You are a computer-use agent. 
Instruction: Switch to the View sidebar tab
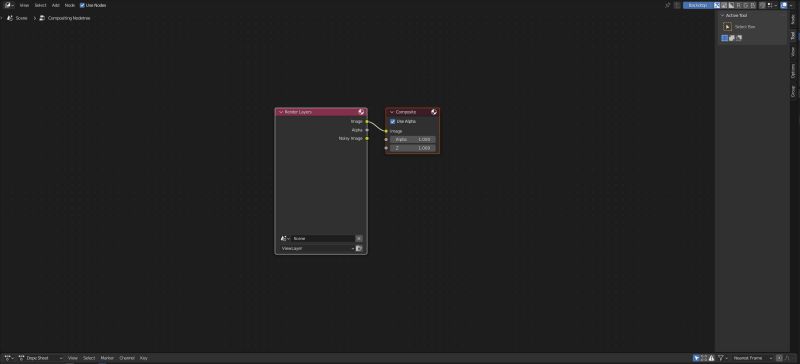click(793, 52)
